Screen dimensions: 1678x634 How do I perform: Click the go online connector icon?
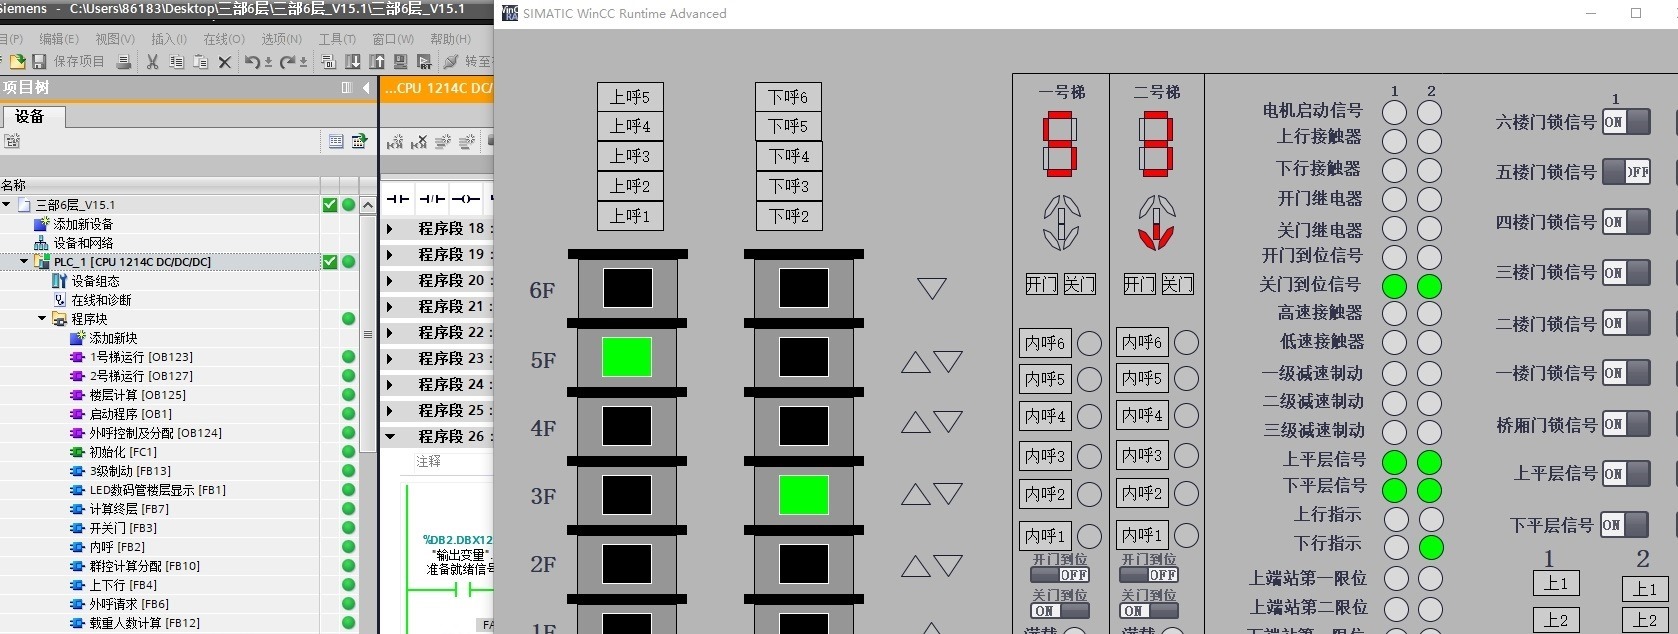pyautogui.click(x=452, y=61)
